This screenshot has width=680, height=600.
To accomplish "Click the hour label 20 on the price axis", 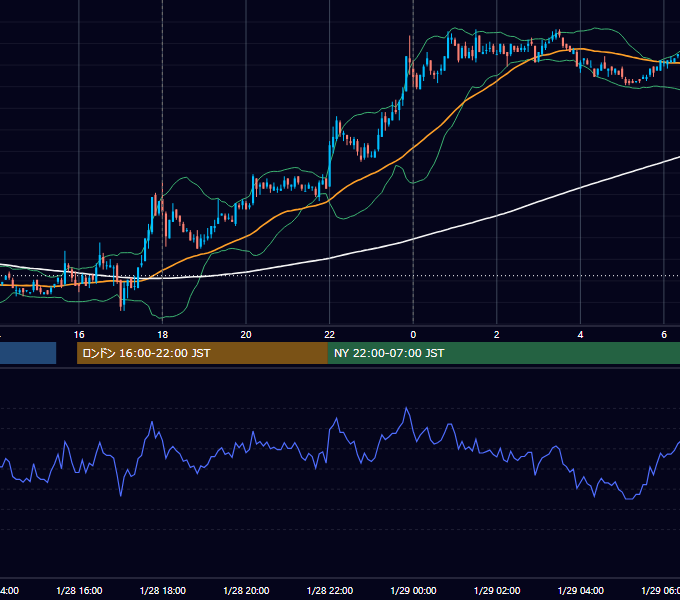I will (x=246, y=335).
